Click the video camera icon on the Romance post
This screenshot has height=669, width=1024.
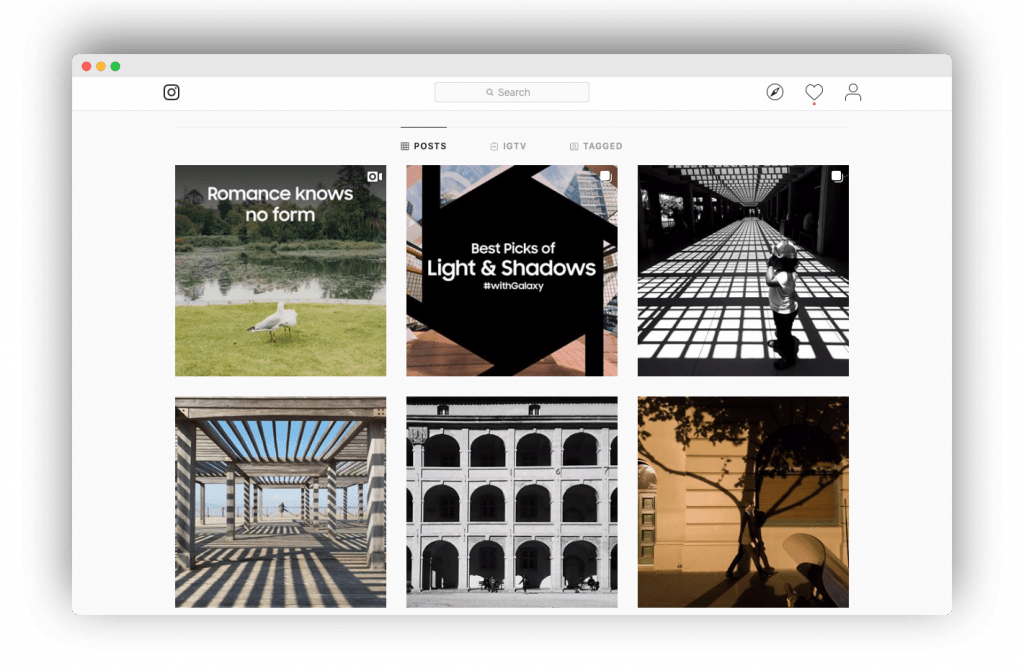pyautogui.click(x=374, y=176)
